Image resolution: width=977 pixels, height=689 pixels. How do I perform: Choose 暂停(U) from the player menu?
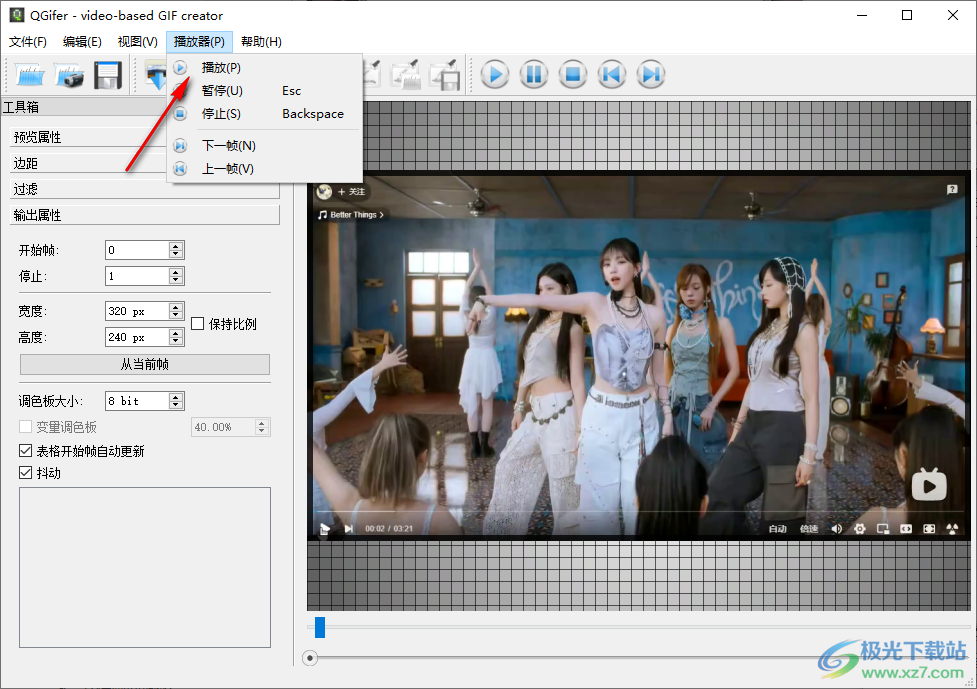[265, 90]
